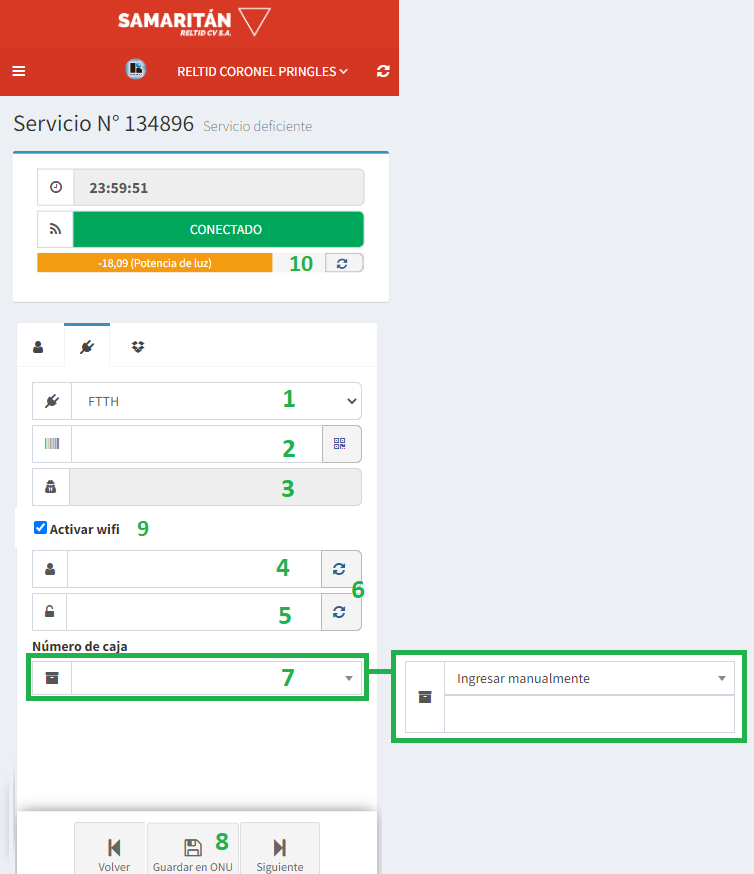Click the round company logo icon in header
This screenshot has width=754, height=874.
pos(136,70)
